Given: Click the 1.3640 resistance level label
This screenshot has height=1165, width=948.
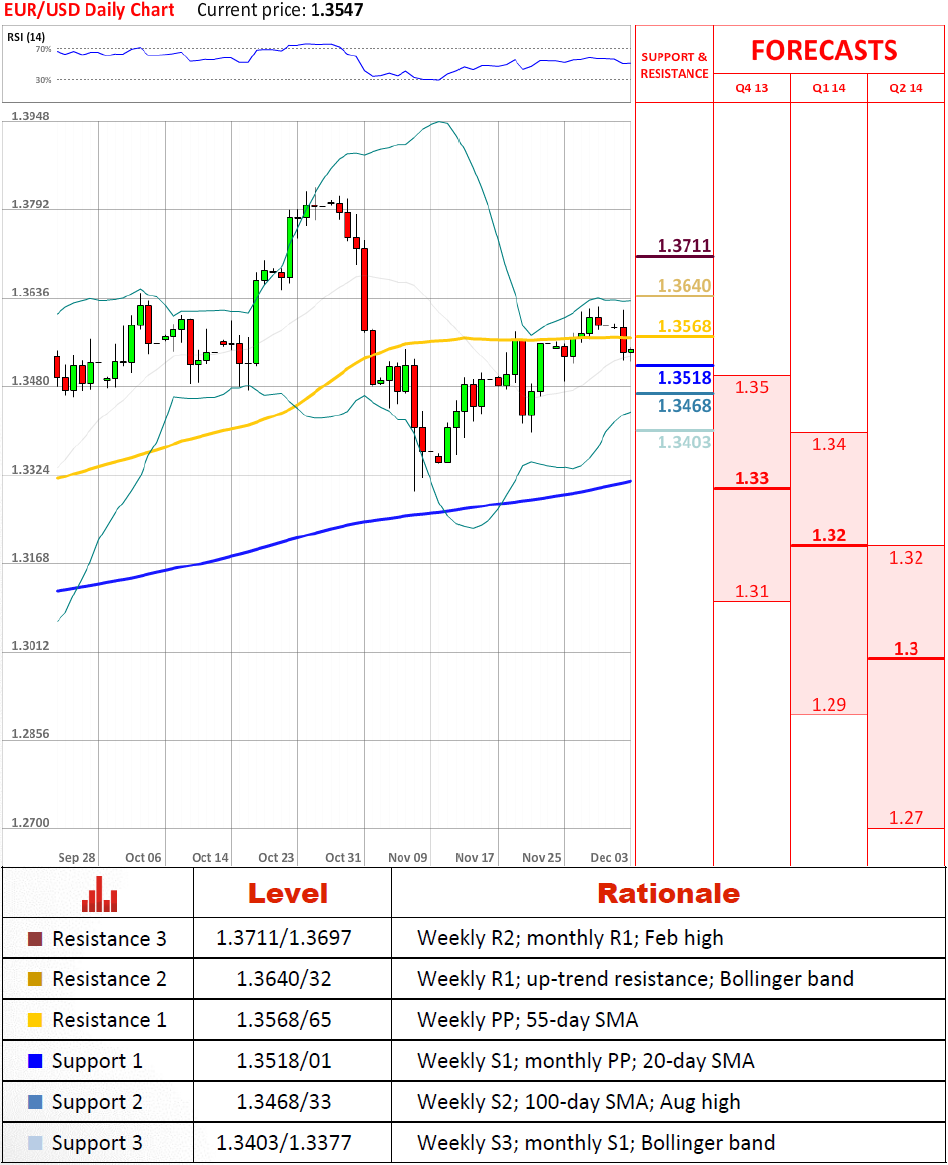Looking at the screenshot, I should [x=684, y=286].
